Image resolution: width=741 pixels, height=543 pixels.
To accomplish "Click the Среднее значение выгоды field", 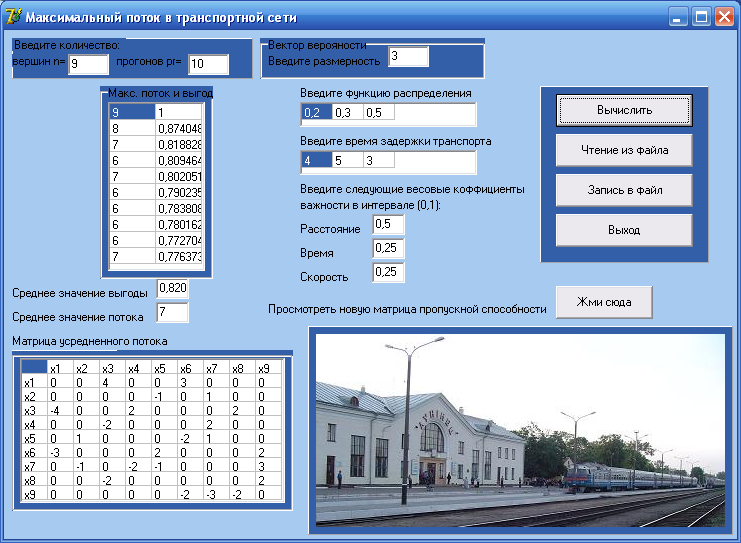I will click(x=173, y=289).
